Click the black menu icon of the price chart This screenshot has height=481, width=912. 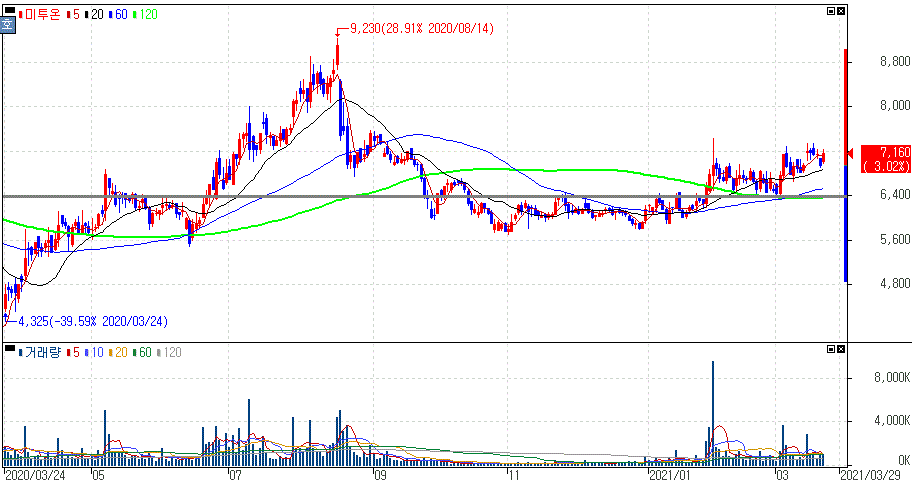(x=9, y=10)
